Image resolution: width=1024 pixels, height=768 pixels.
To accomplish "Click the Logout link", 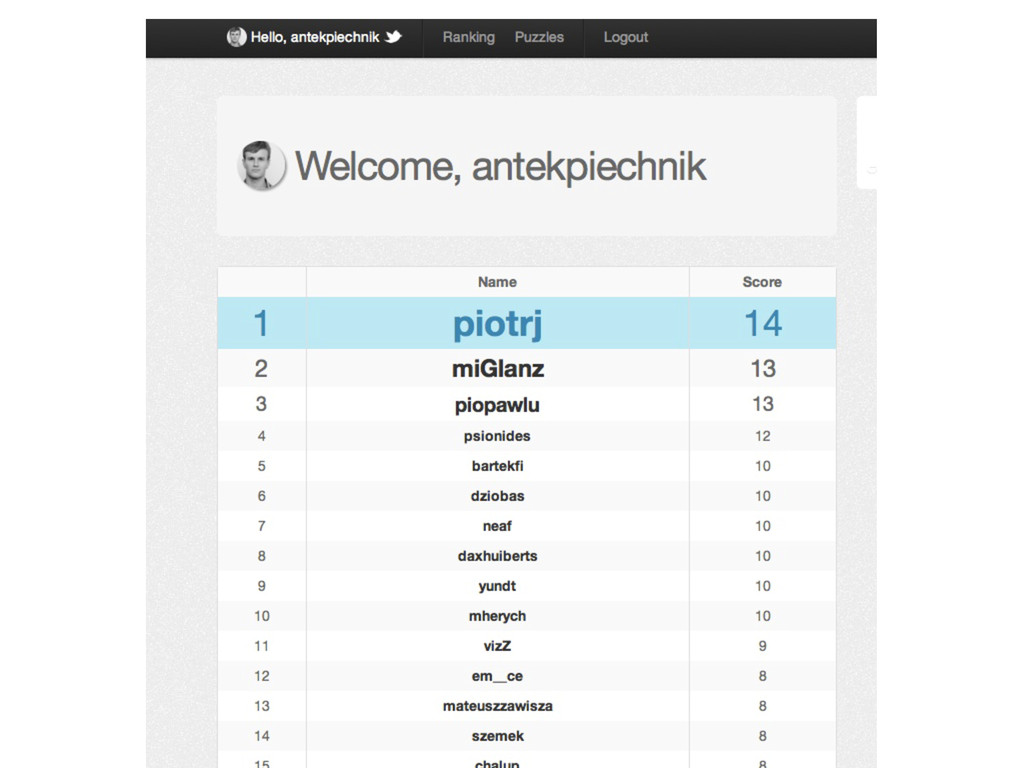I will click(626, 37).
